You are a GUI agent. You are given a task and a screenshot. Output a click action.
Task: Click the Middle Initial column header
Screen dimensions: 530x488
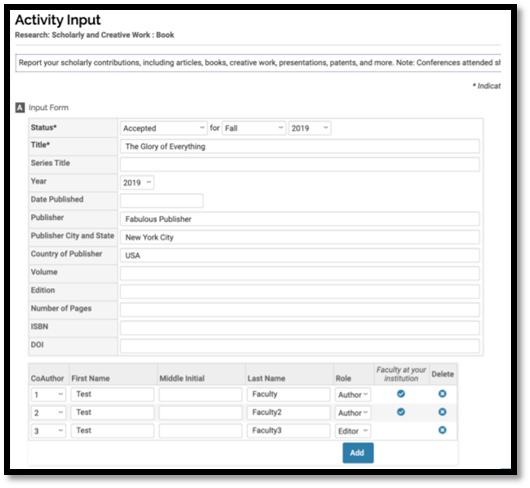182,379
